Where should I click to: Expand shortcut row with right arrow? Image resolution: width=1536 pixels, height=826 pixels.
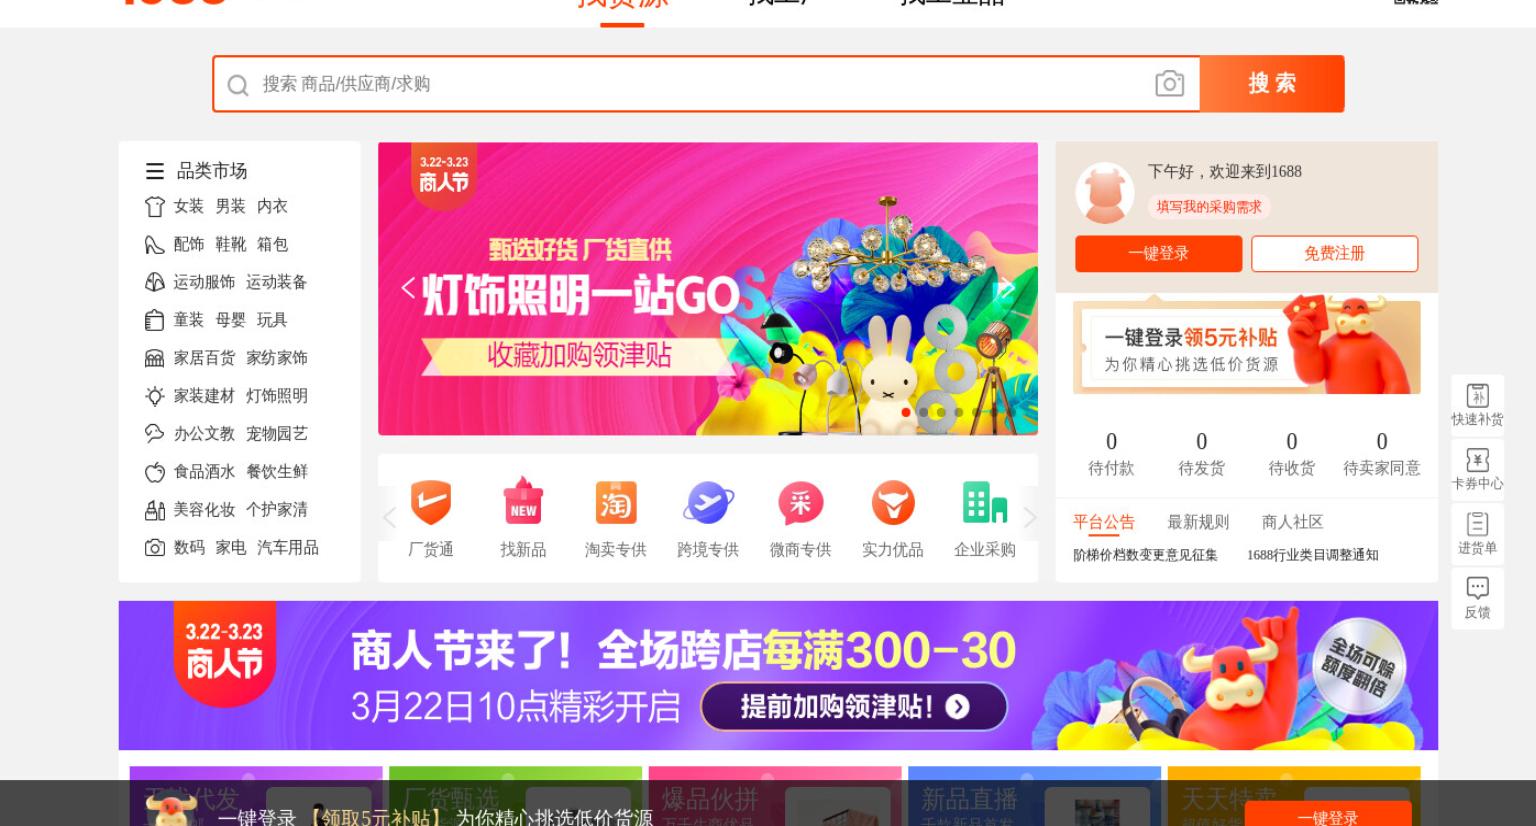point(1029,517)
